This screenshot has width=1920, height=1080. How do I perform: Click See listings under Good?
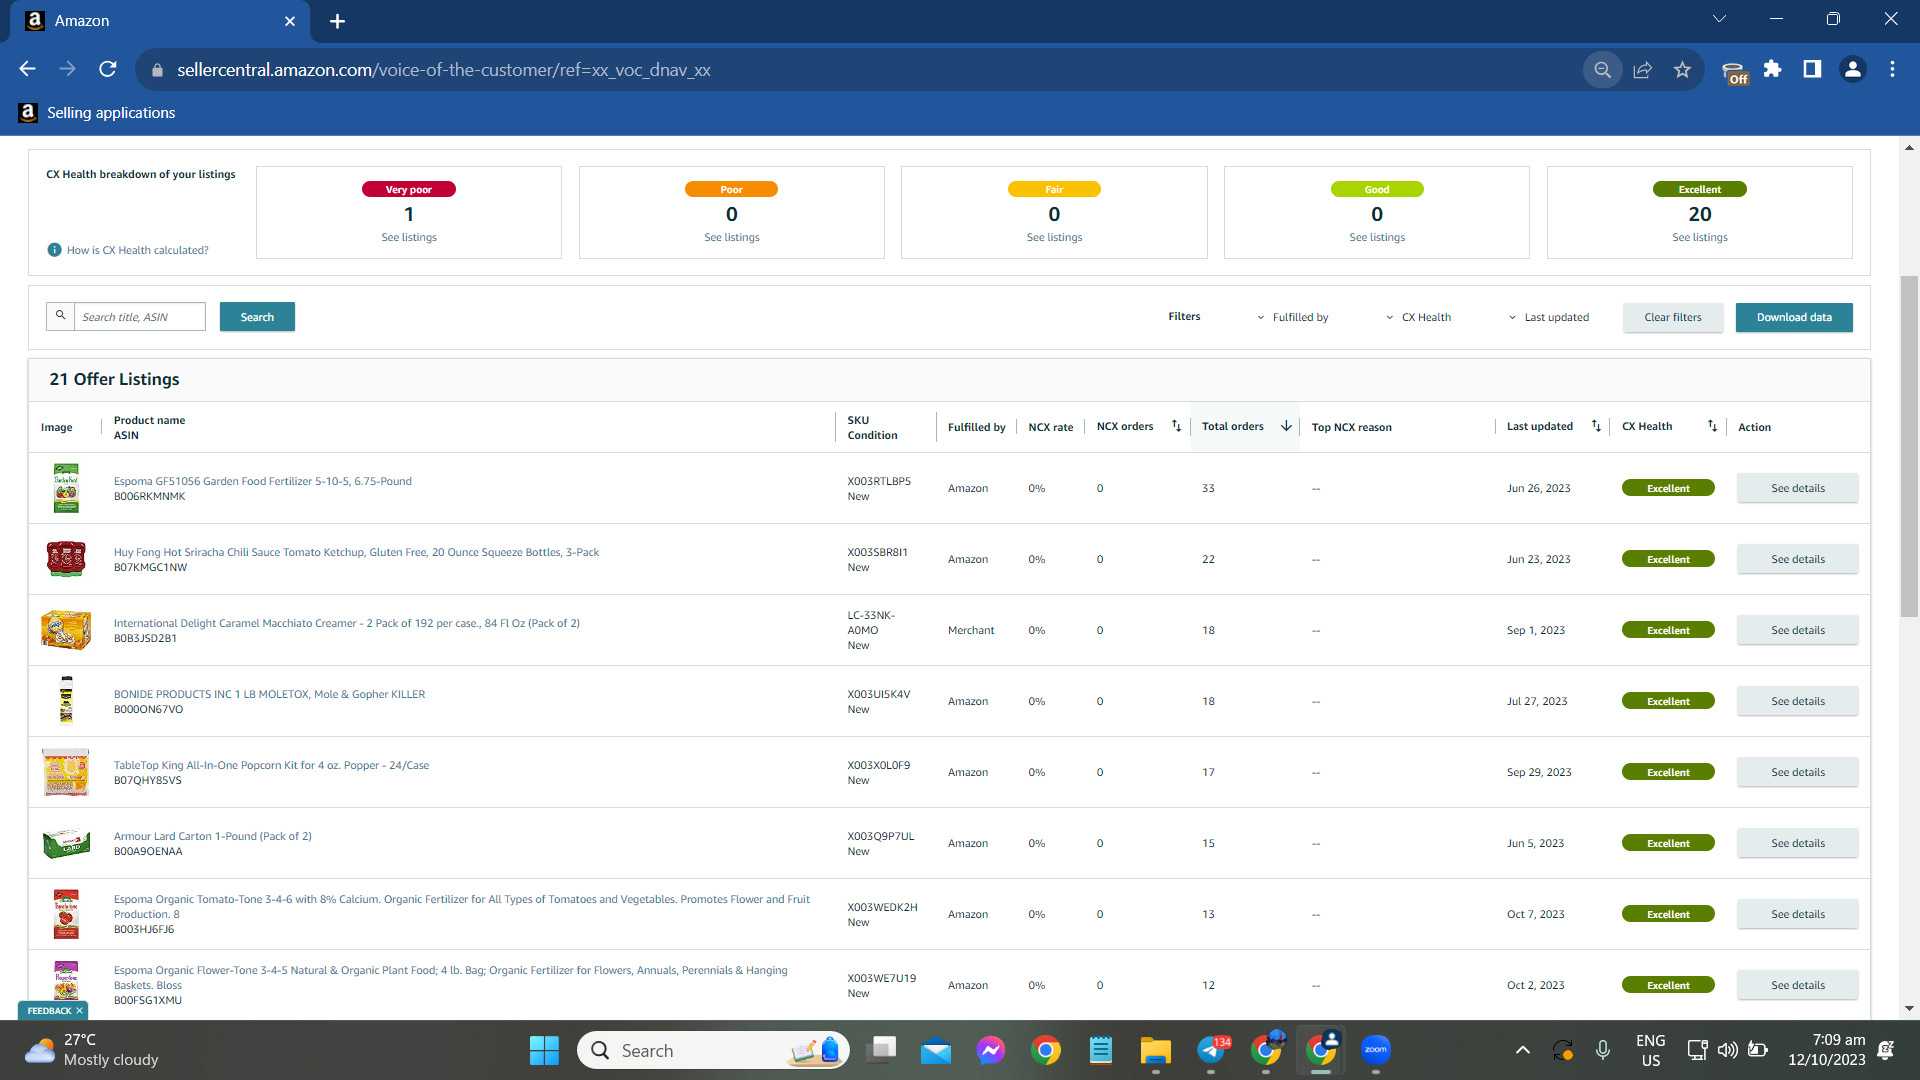coord(1377,238)
